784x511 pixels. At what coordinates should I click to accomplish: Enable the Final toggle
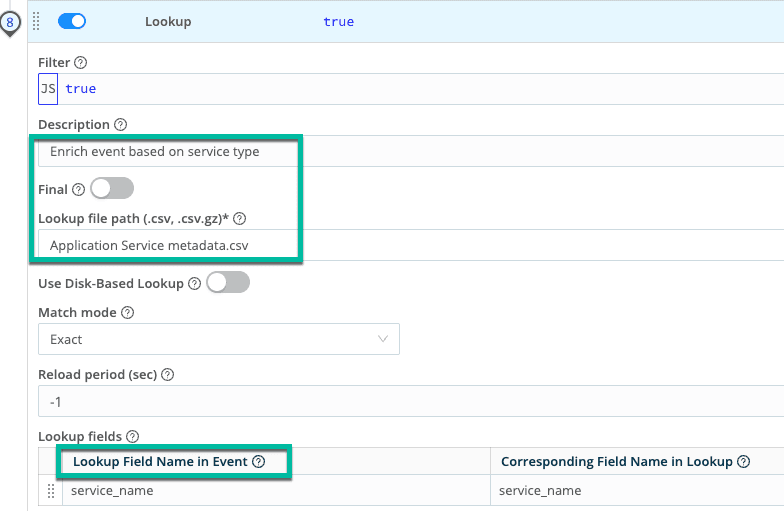point(111,189)
